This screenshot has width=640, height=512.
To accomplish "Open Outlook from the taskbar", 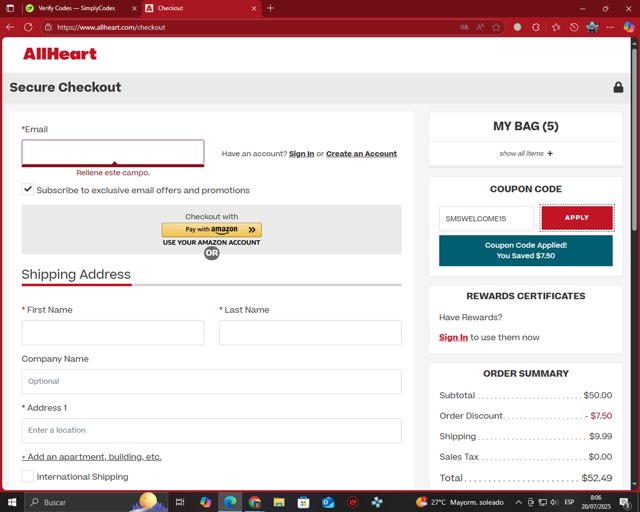I will tap(328, 502).
